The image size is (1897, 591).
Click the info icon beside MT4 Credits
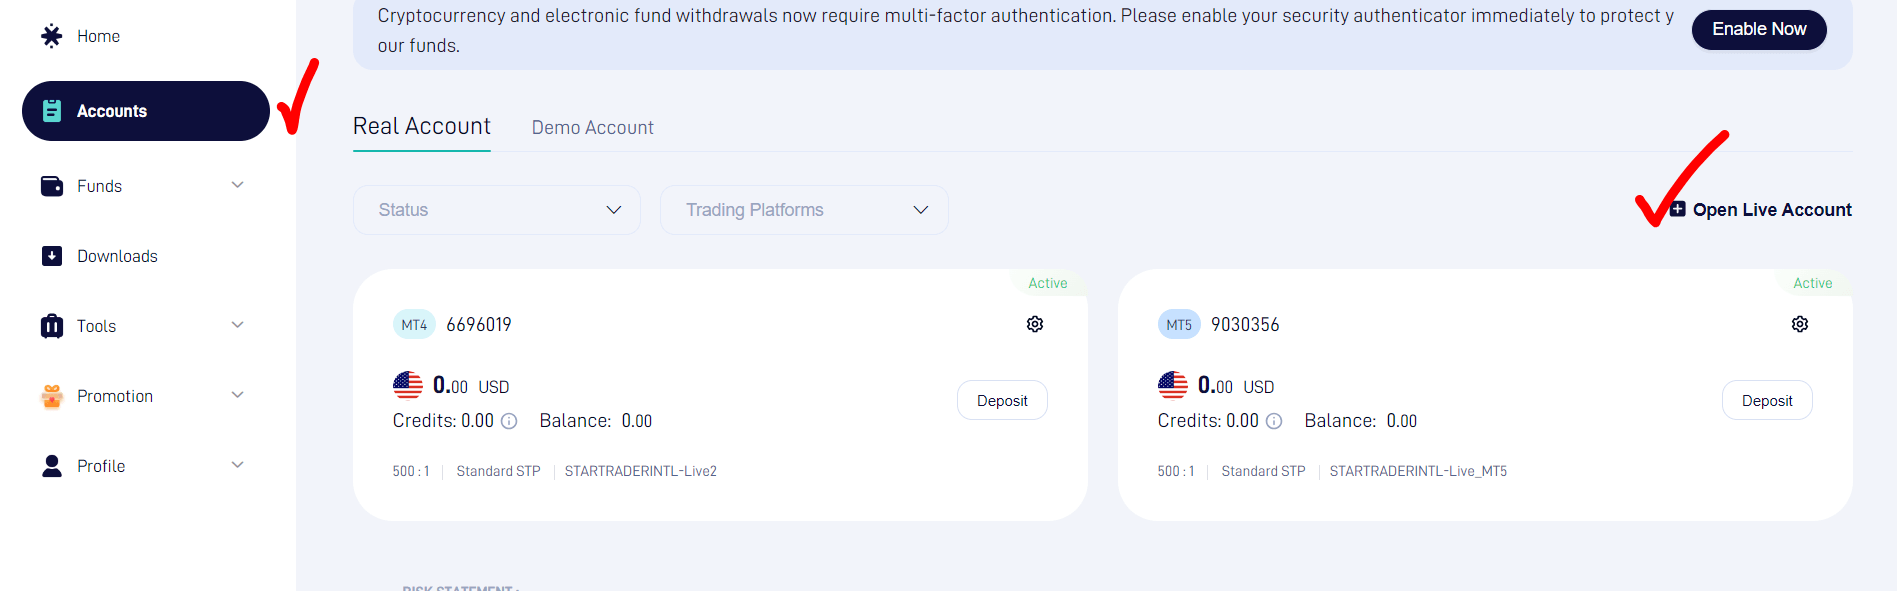point(509,421)
